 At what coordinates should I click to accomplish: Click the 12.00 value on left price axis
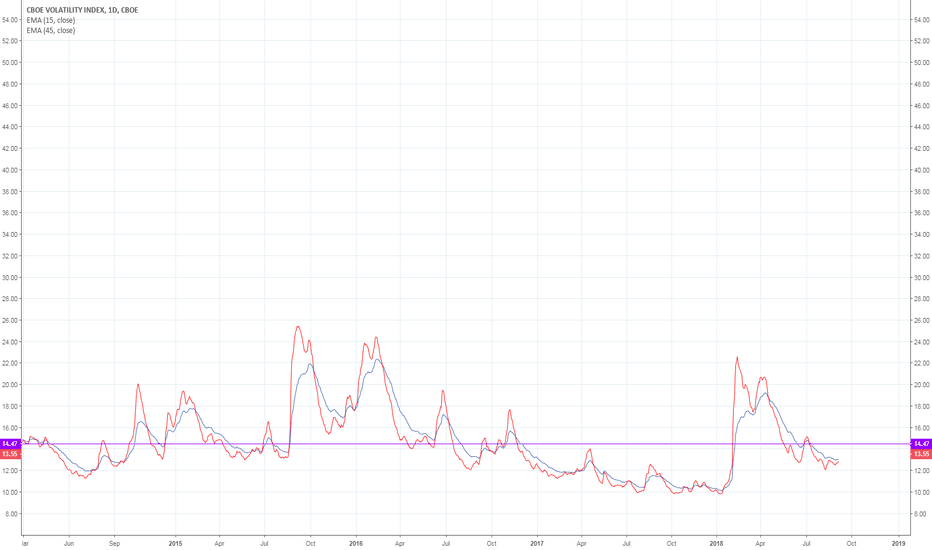click(x=10, y=471)
